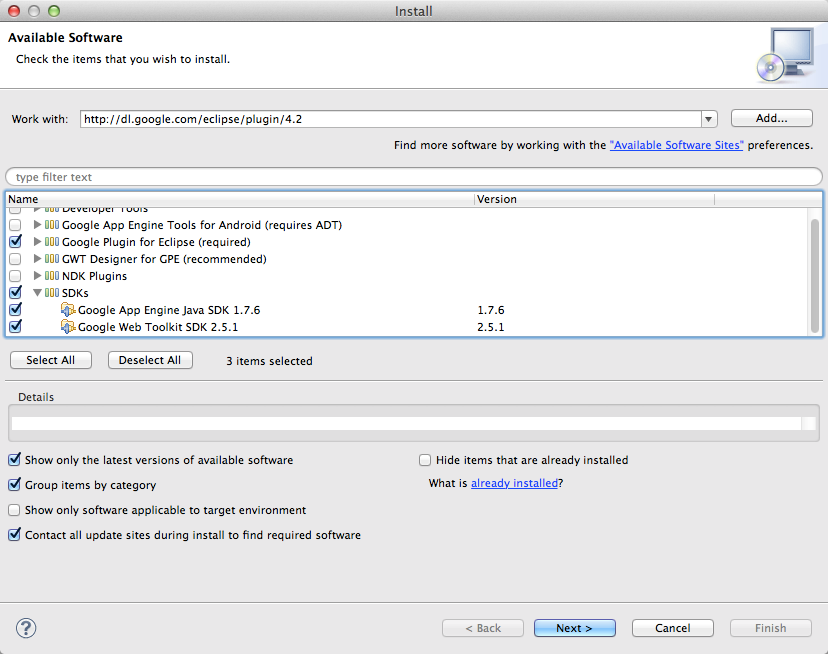Uncheck Group items by category

(15, 485)
